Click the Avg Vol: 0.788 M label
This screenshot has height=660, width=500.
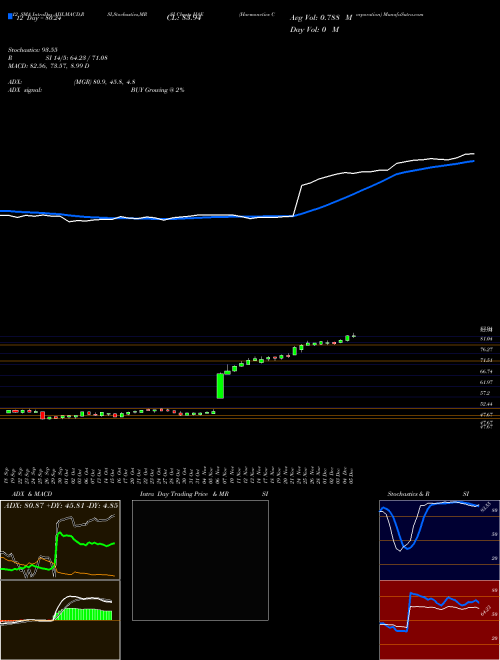[x=321, y=18]
